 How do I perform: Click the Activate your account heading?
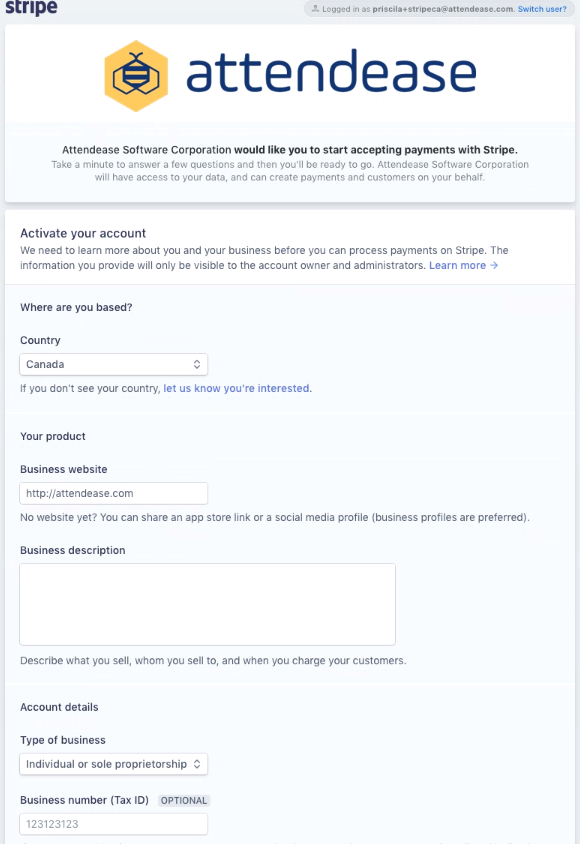[83, 233]
